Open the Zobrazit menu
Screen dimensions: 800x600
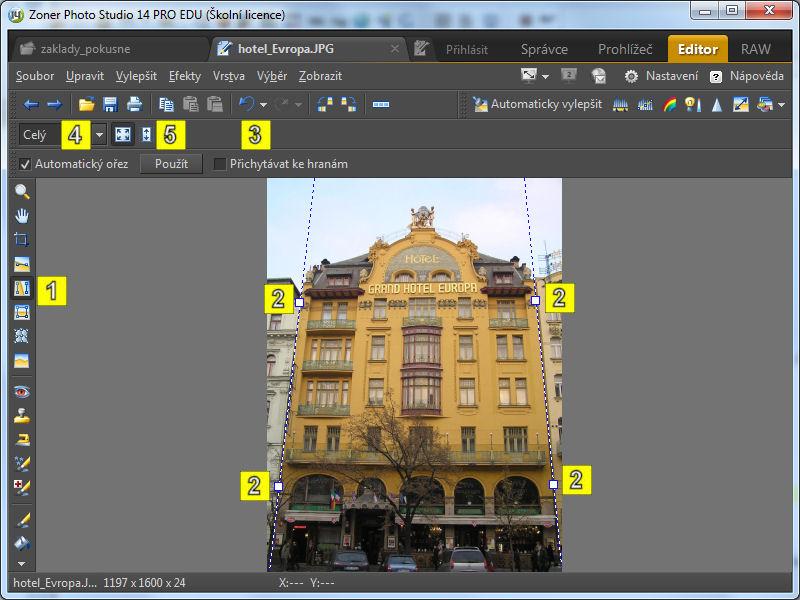click(320, 76)
